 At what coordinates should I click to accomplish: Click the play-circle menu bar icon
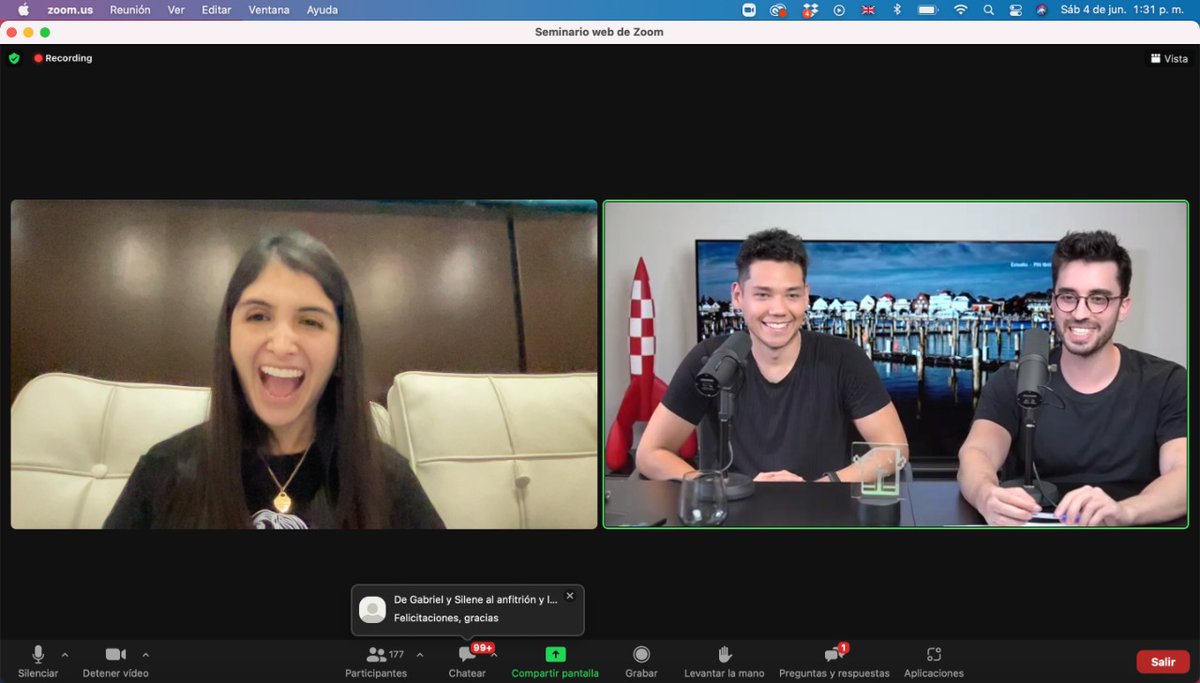click(x=839, y=10)
